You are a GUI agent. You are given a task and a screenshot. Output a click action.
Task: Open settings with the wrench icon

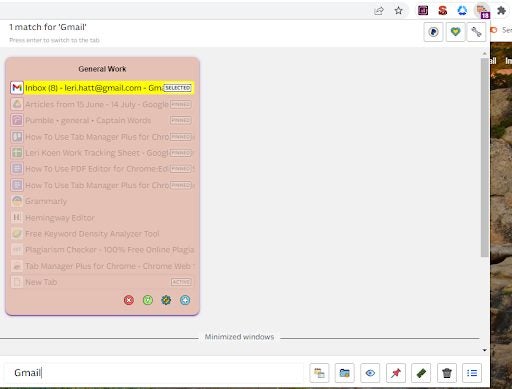476,32
